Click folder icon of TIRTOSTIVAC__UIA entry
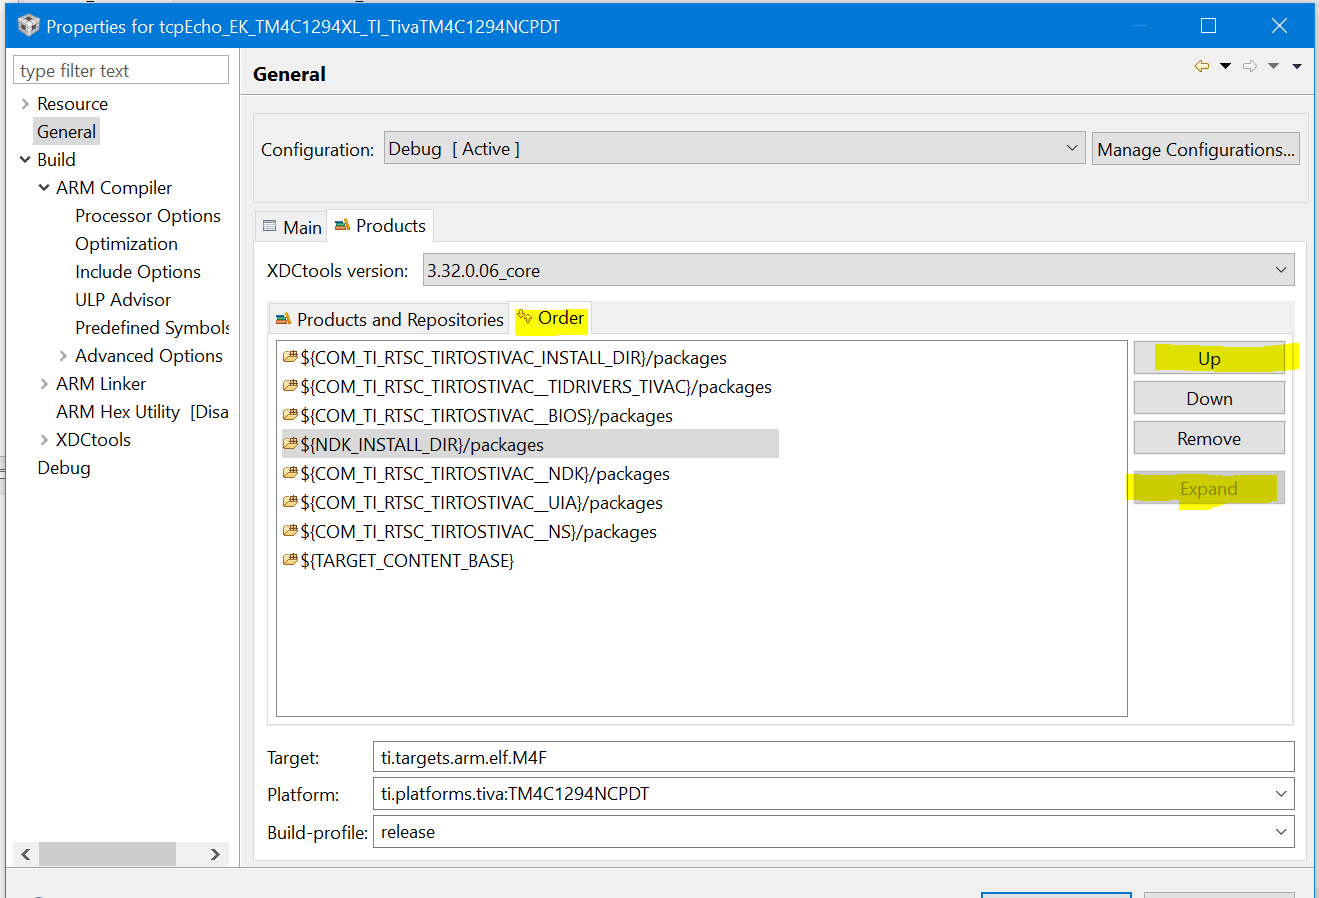Screen dimensions: 1319x898 (290, 502)
